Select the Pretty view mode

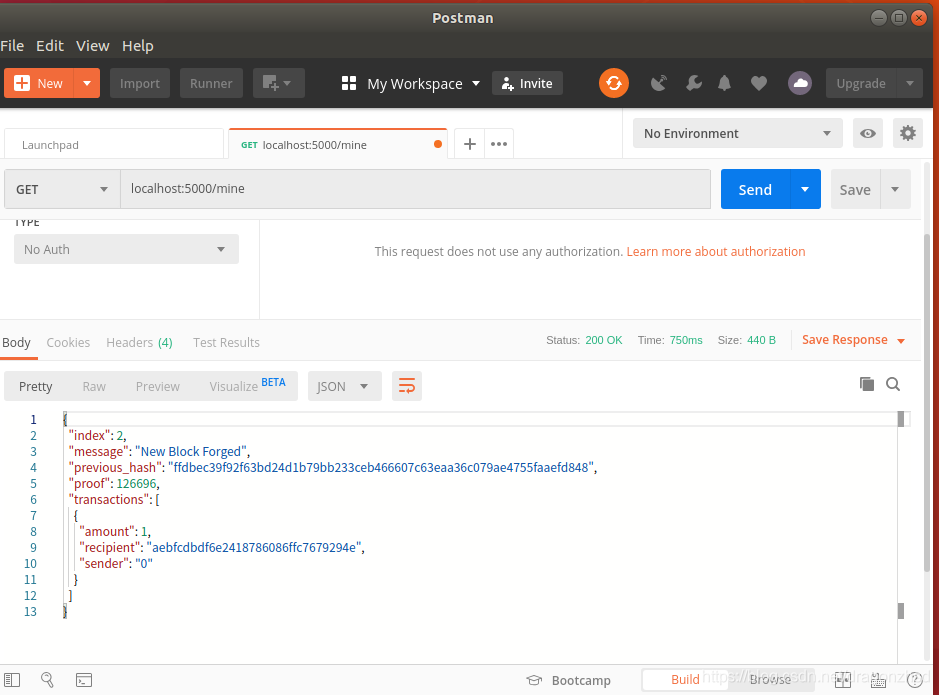click(35, 386)
